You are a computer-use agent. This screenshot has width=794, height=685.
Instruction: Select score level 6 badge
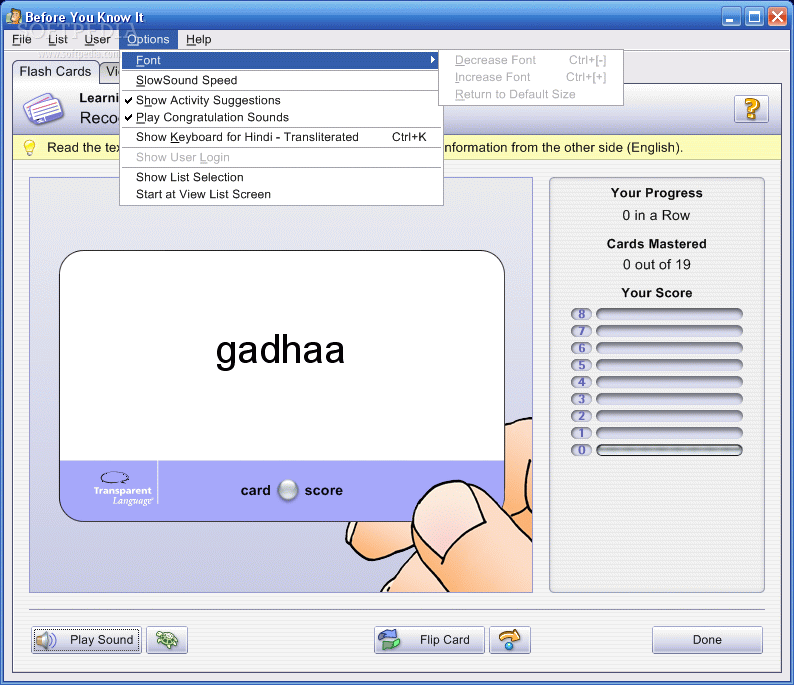[581, 348]
